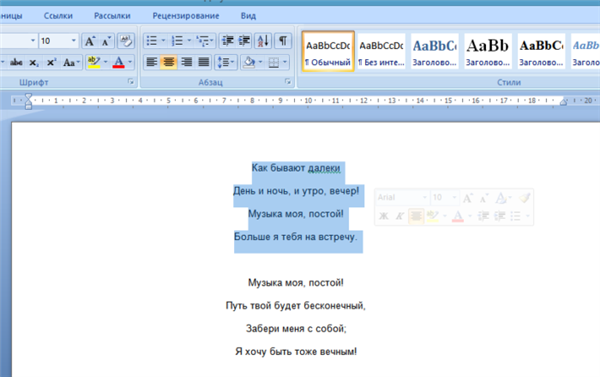The width and height of the screenshot is (600, 377).
Task: Increase indent in the ribbon
Action: tap(244, 41)
